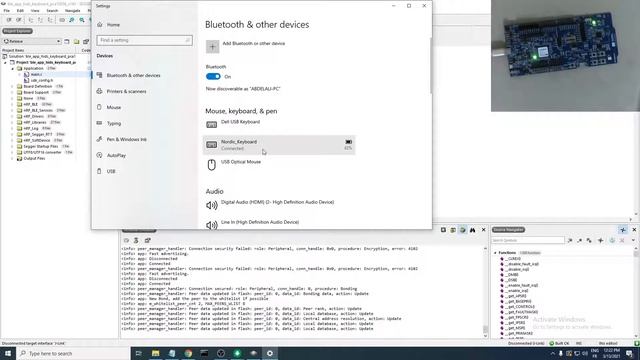640x360 pixels.
Task: Open Typing settings page
Action: [x=113, y=123]
